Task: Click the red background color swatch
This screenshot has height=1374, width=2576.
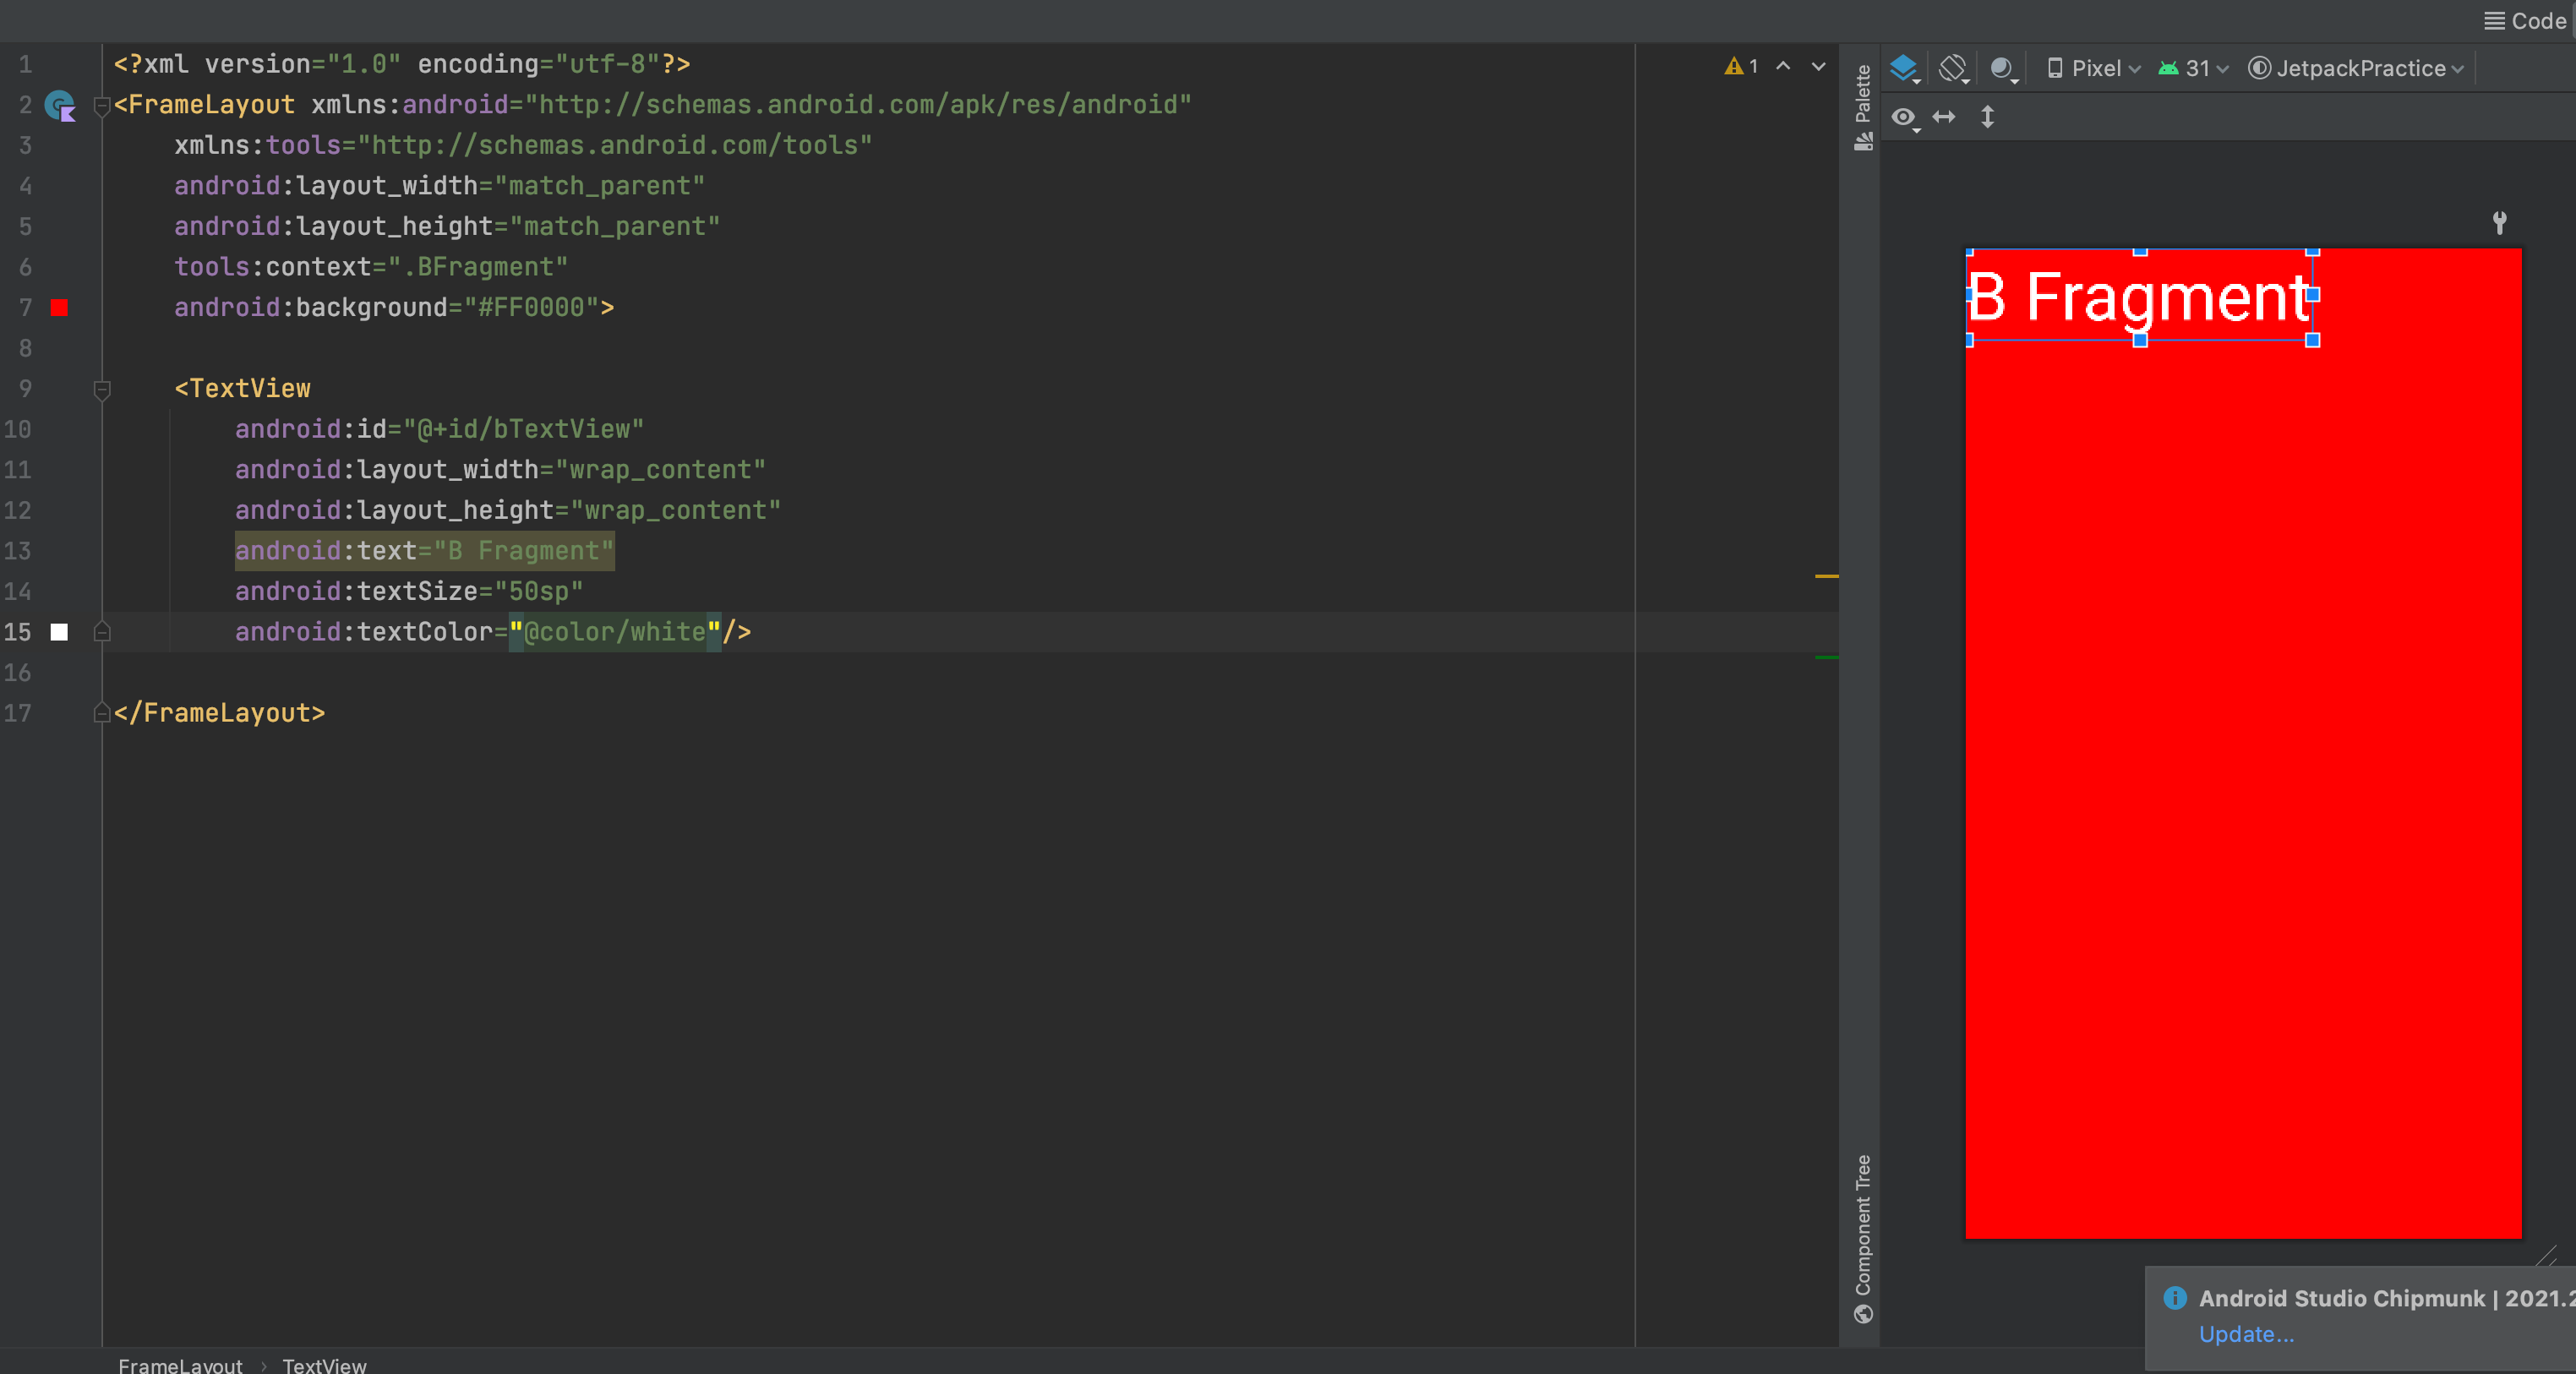Action: (x=59, y=308)
